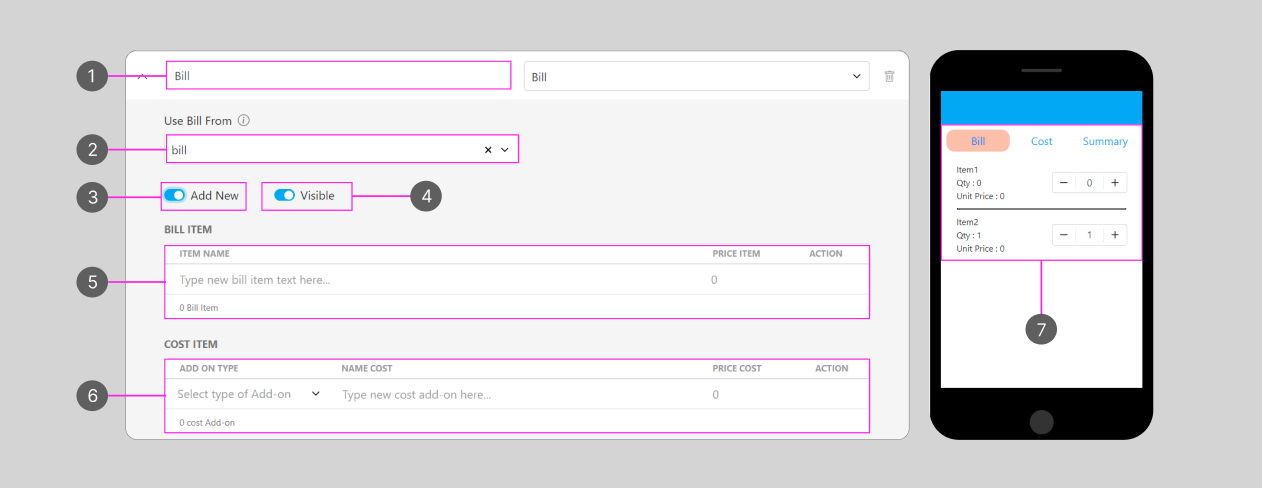This screenshot has width=1262, height=488.
Task: Expand the Use Bill From dropdown arrow
Action: click(x=505, y=150)
